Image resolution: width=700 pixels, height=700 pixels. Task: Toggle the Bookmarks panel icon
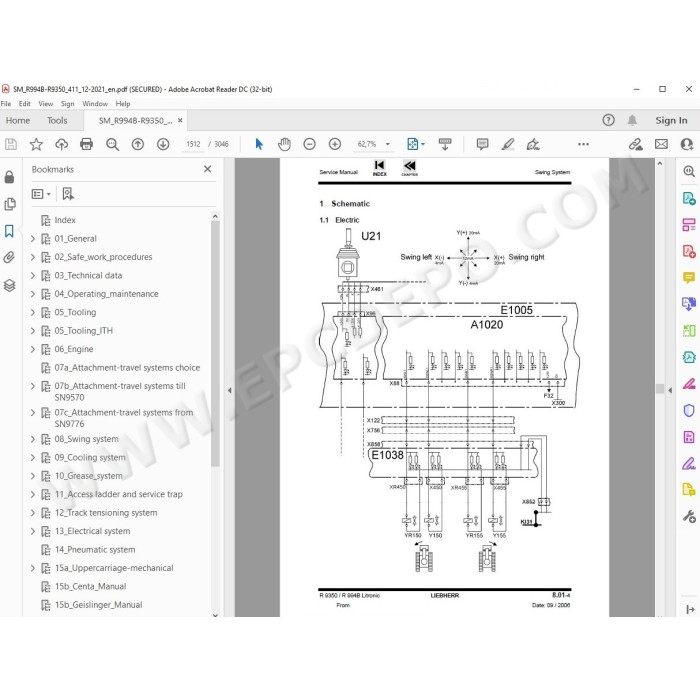9,231
